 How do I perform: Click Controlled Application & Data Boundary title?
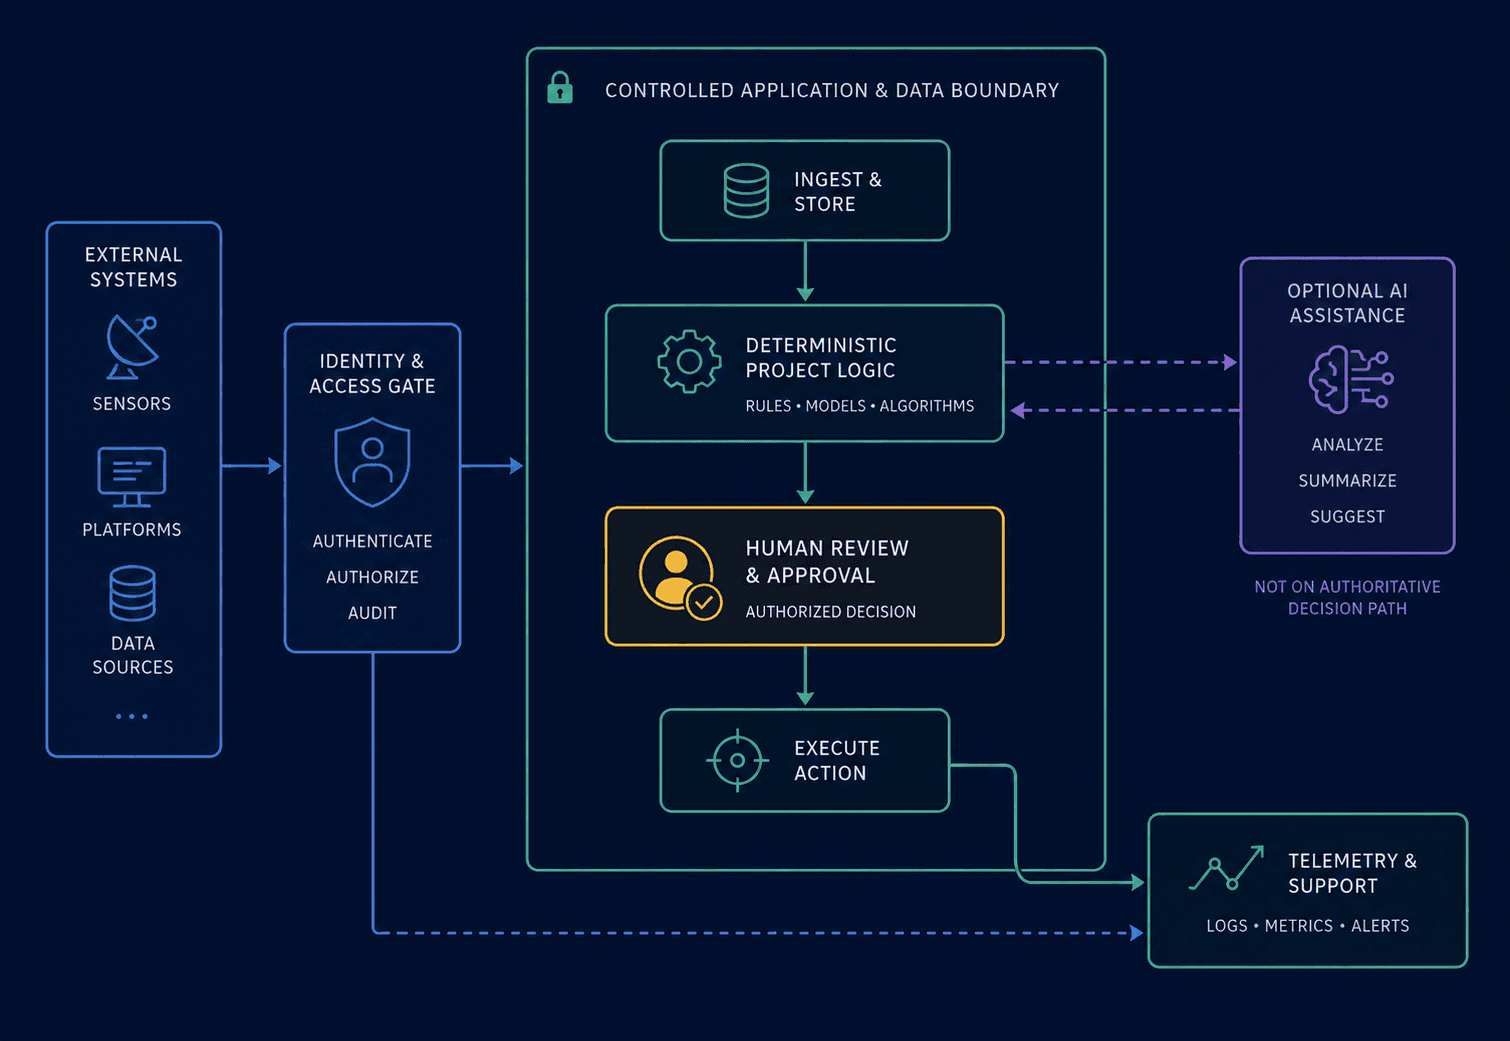[x=832, y=90]
